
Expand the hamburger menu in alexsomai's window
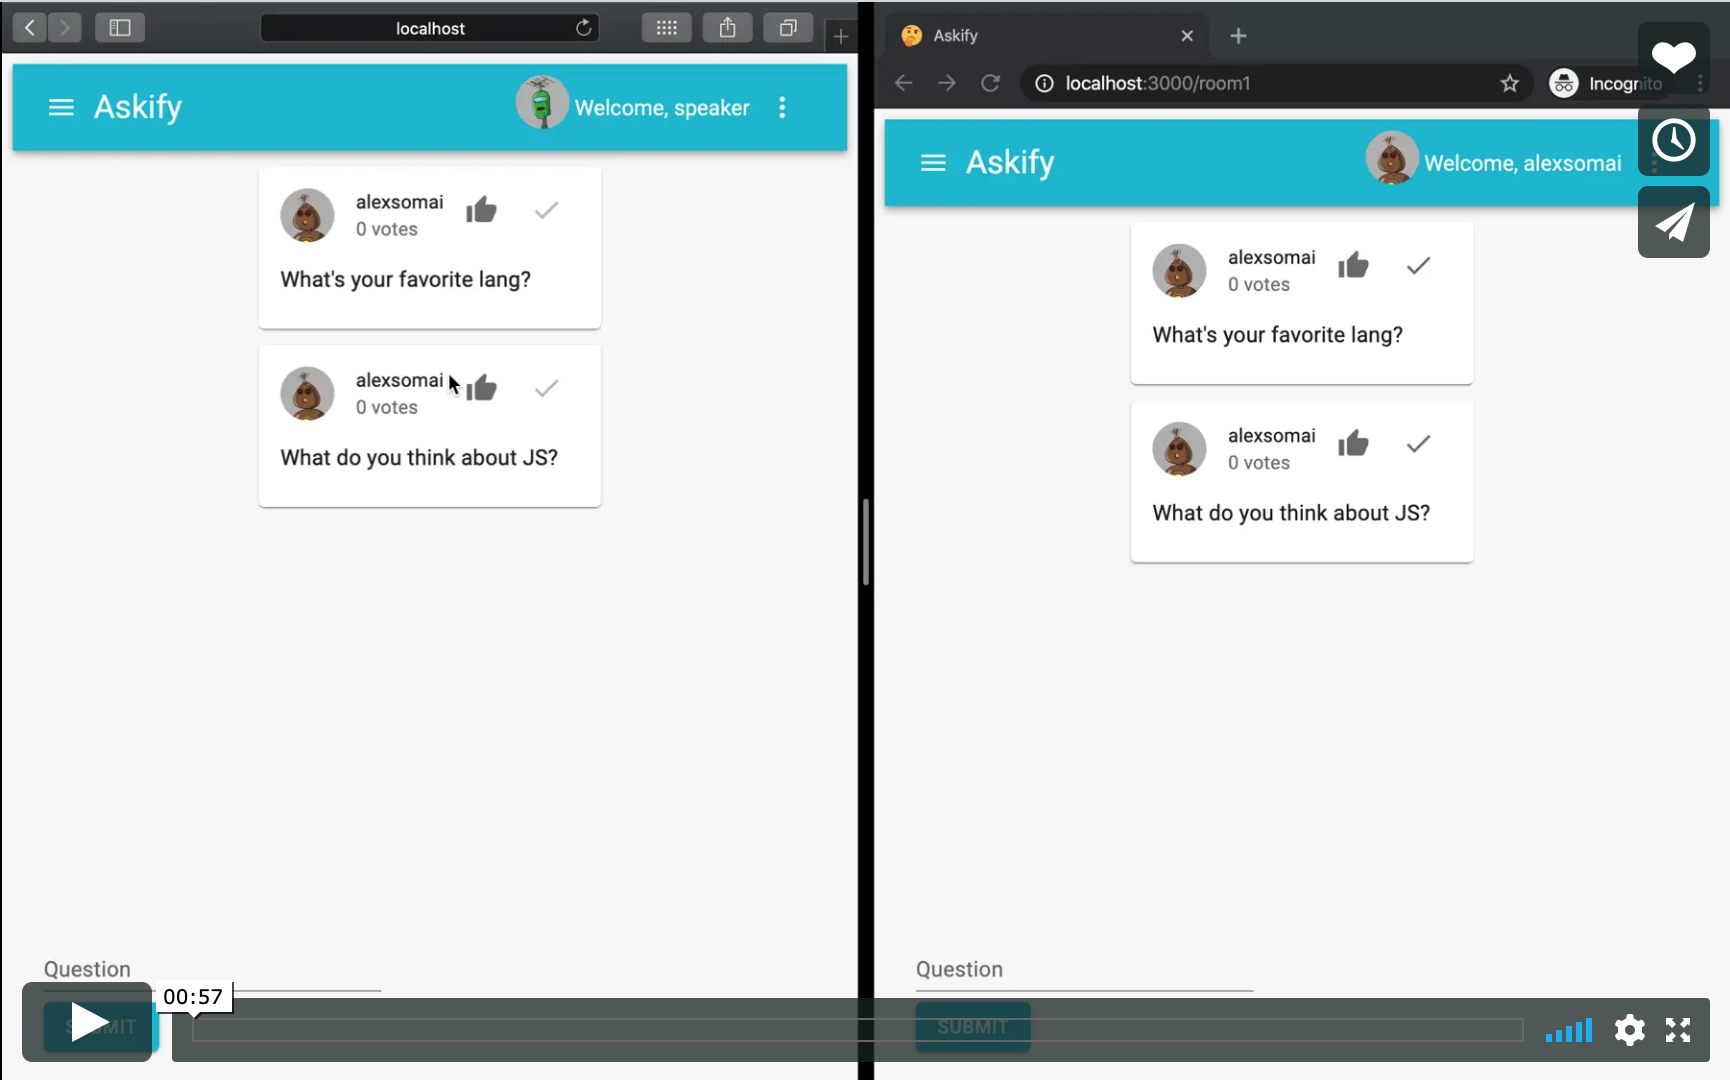pyautogui.click(x=932, y=162)
